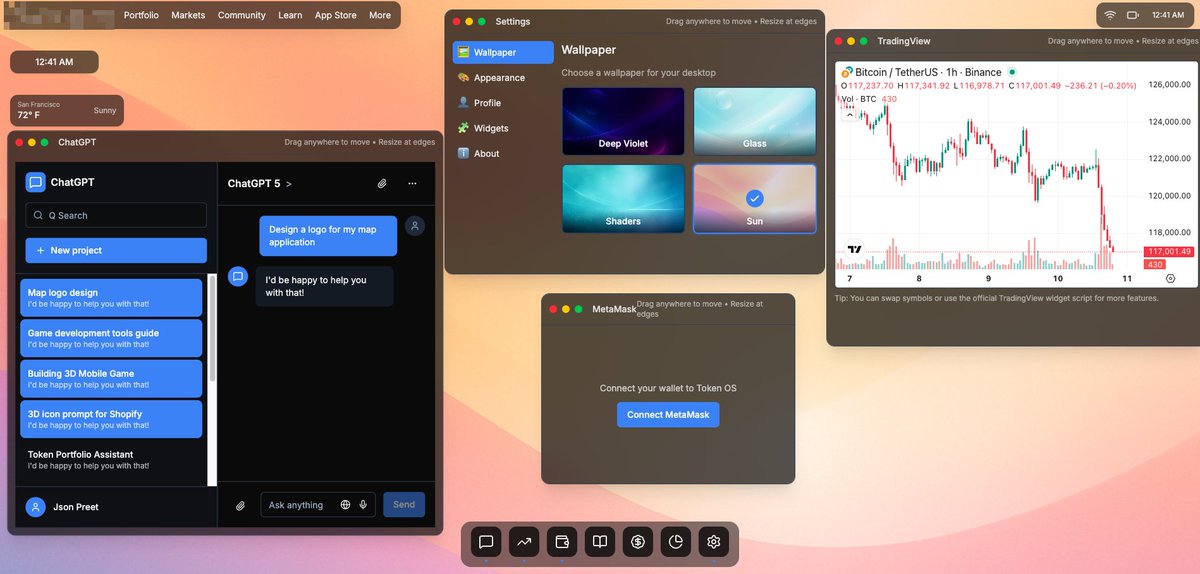
Task: Open the wallet icon in the dock
Action: (562, 542)
